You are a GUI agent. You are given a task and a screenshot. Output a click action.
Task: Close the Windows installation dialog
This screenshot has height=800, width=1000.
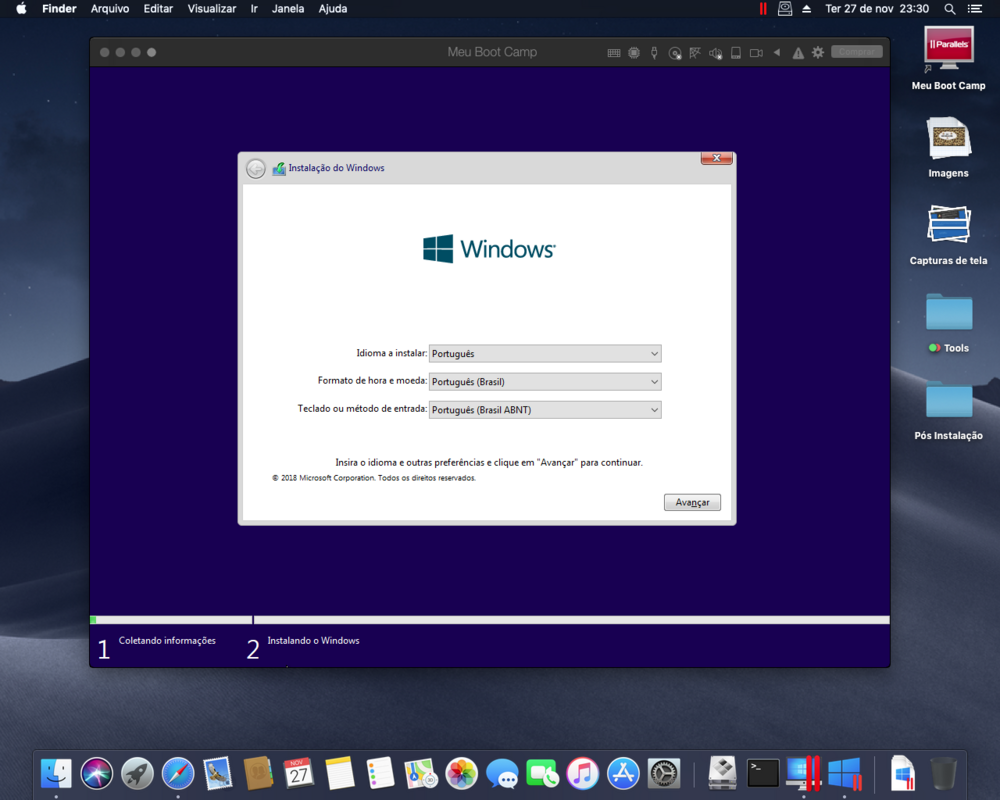pos(717,158)
